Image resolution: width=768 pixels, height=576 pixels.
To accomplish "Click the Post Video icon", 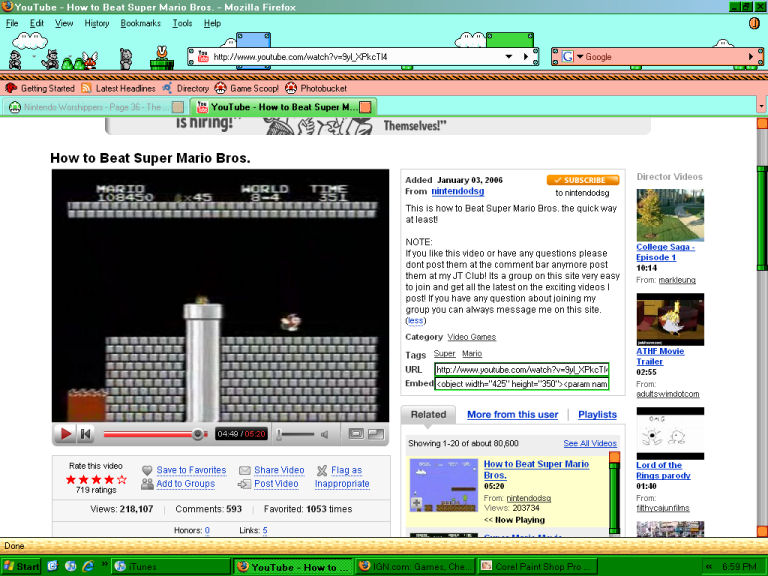I will (244, 484).
